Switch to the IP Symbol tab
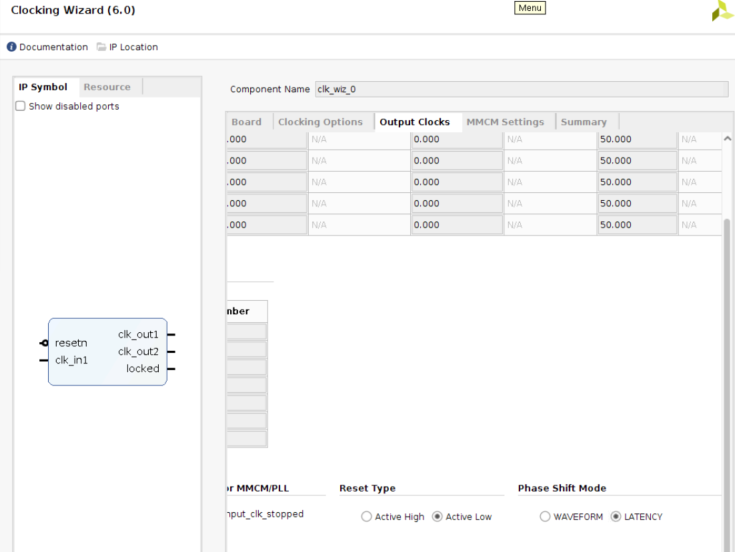Screen dimensions: 735x552 pyautogui.click(x=43, y=87)
